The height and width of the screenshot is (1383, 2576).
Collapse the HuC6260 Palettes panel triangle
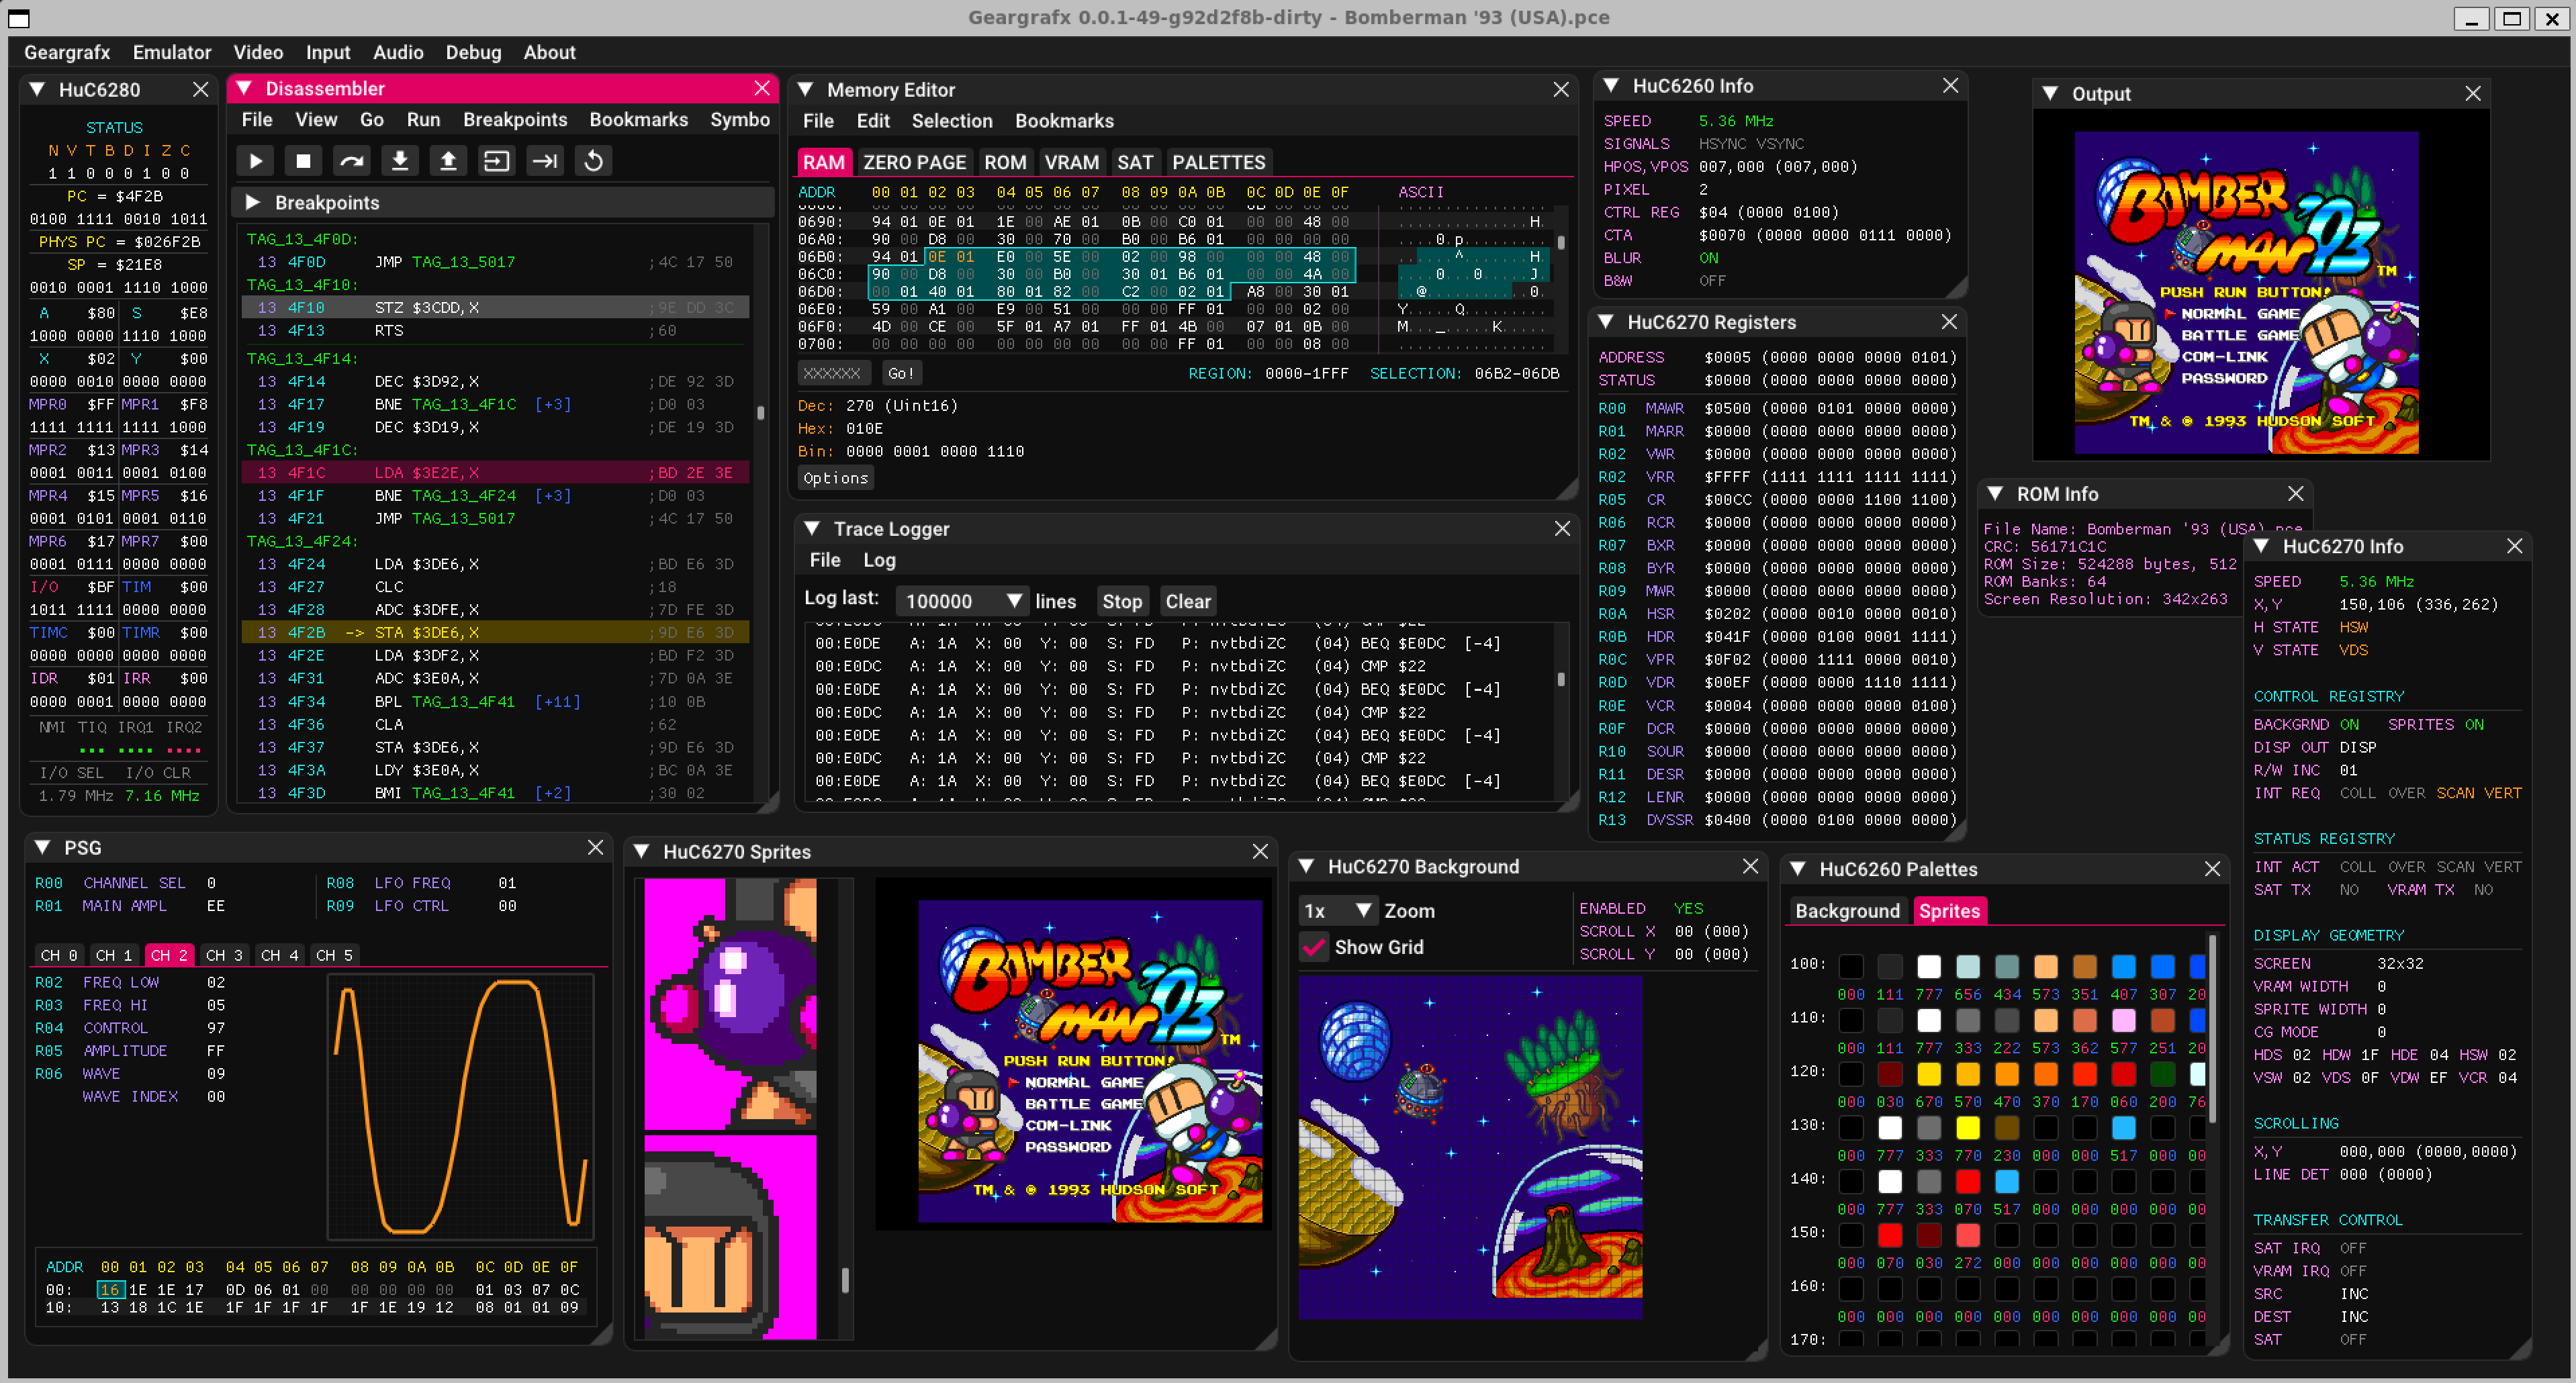(1797, 869)
